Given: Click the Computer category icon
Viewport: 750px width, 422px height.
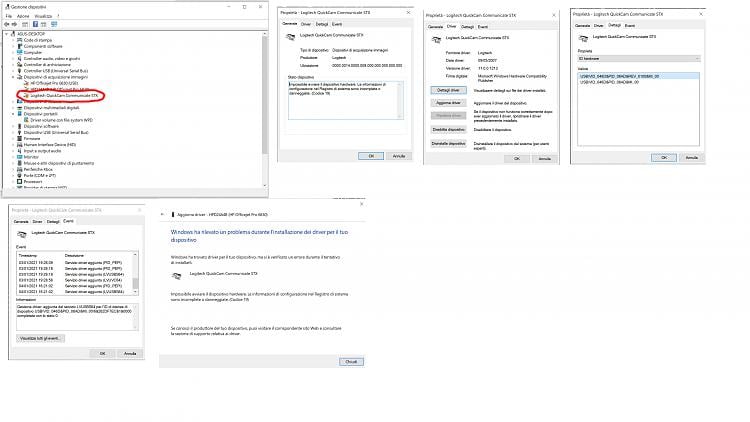Looking at the screenshot, I should tap(20, 52).
